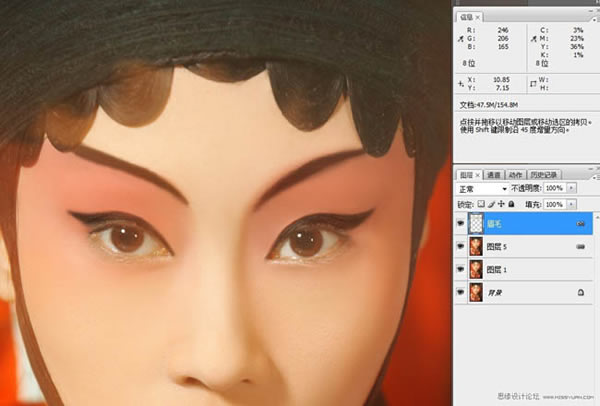This screenshot has height=406, width=600.
Task: Hide 图层 1 layer via eye icon
Action: click(460, 270)
